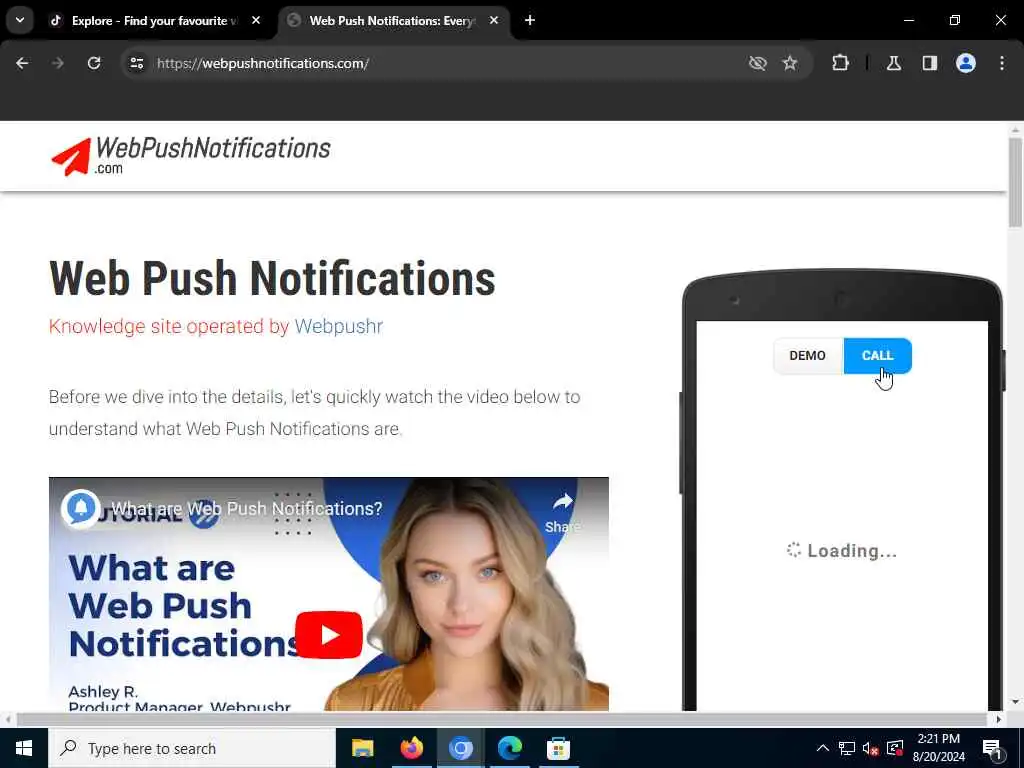
Task: Open Microsoft Store from the taskbar
Action: pos(558,748)
